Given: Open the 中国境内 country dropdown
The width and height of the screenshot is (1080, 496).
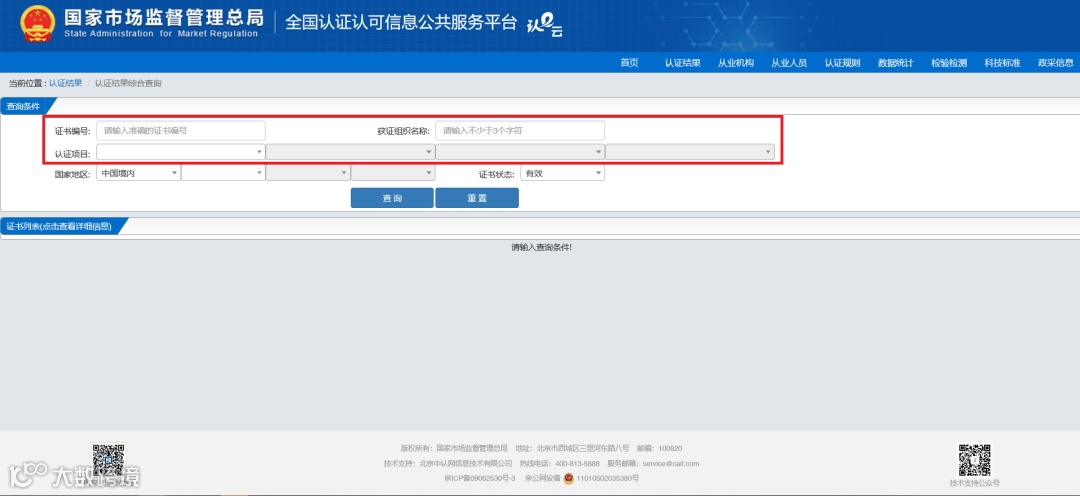Looking at the screenshot, I should 138,173.
